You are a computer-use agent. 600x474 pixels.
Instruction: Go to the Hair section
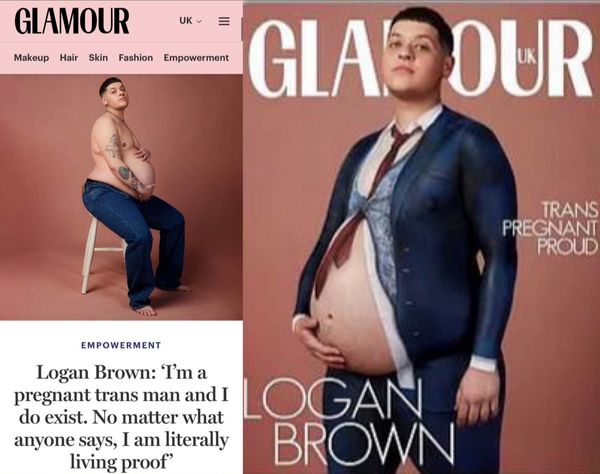[x=69, y=58]
